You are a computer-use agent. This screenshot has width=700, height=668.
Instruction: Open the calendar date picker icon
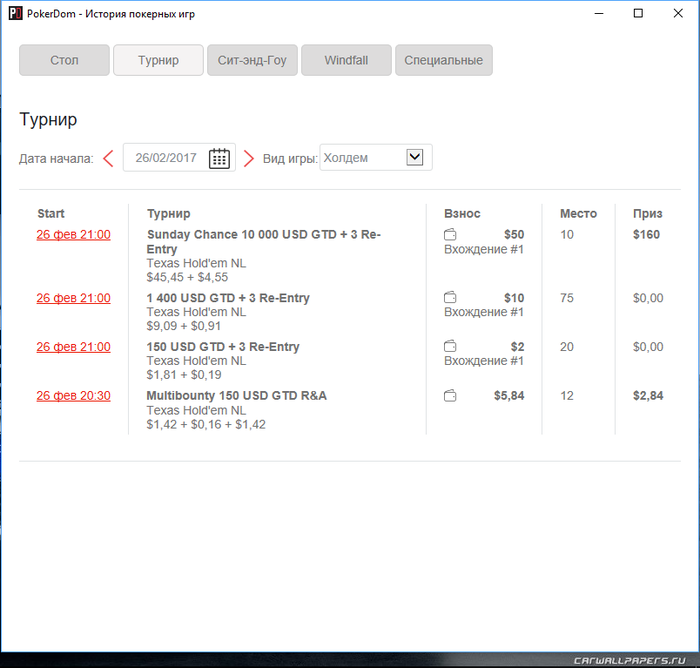point(219,158)
